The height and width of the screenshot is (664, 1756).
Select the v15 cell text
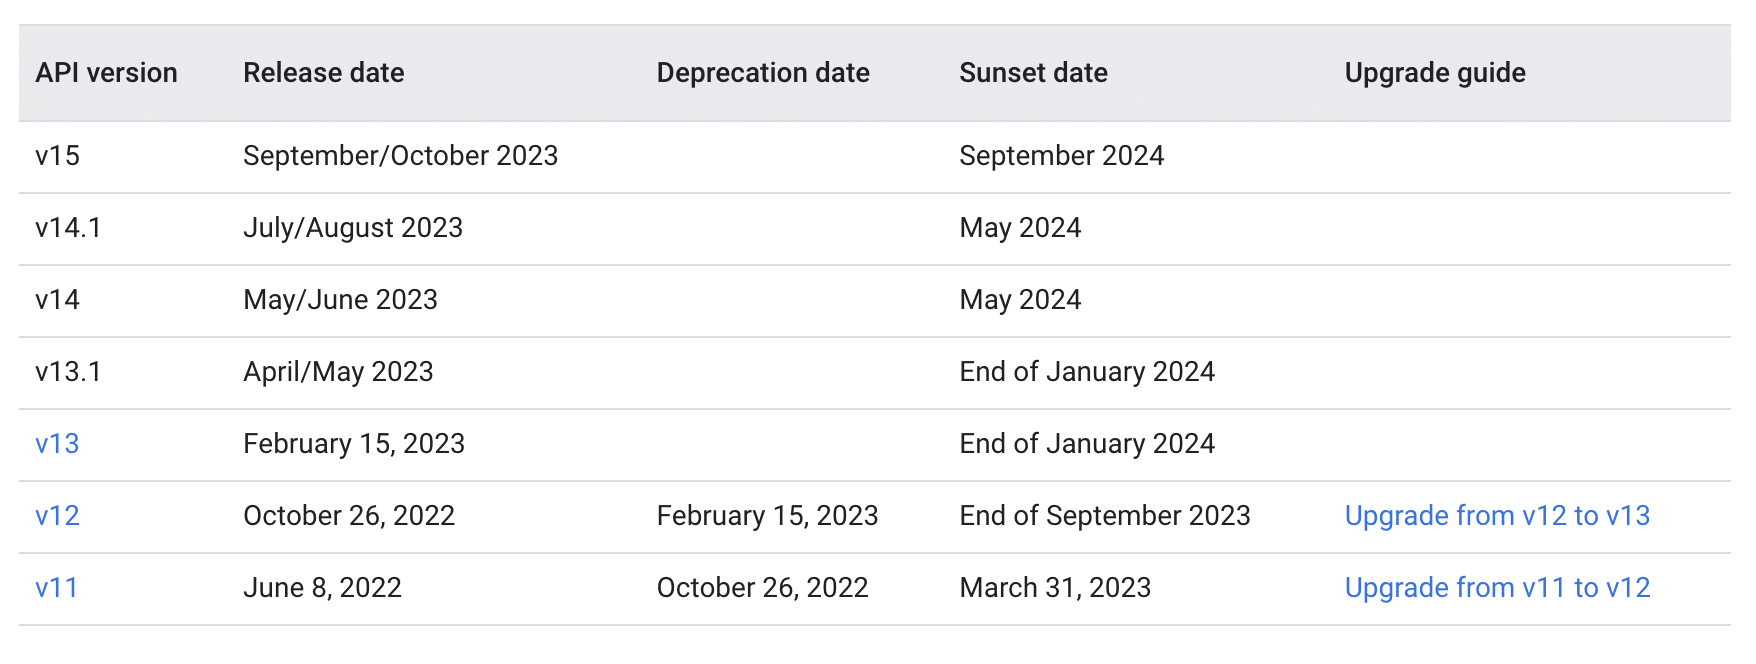[57, 156]
